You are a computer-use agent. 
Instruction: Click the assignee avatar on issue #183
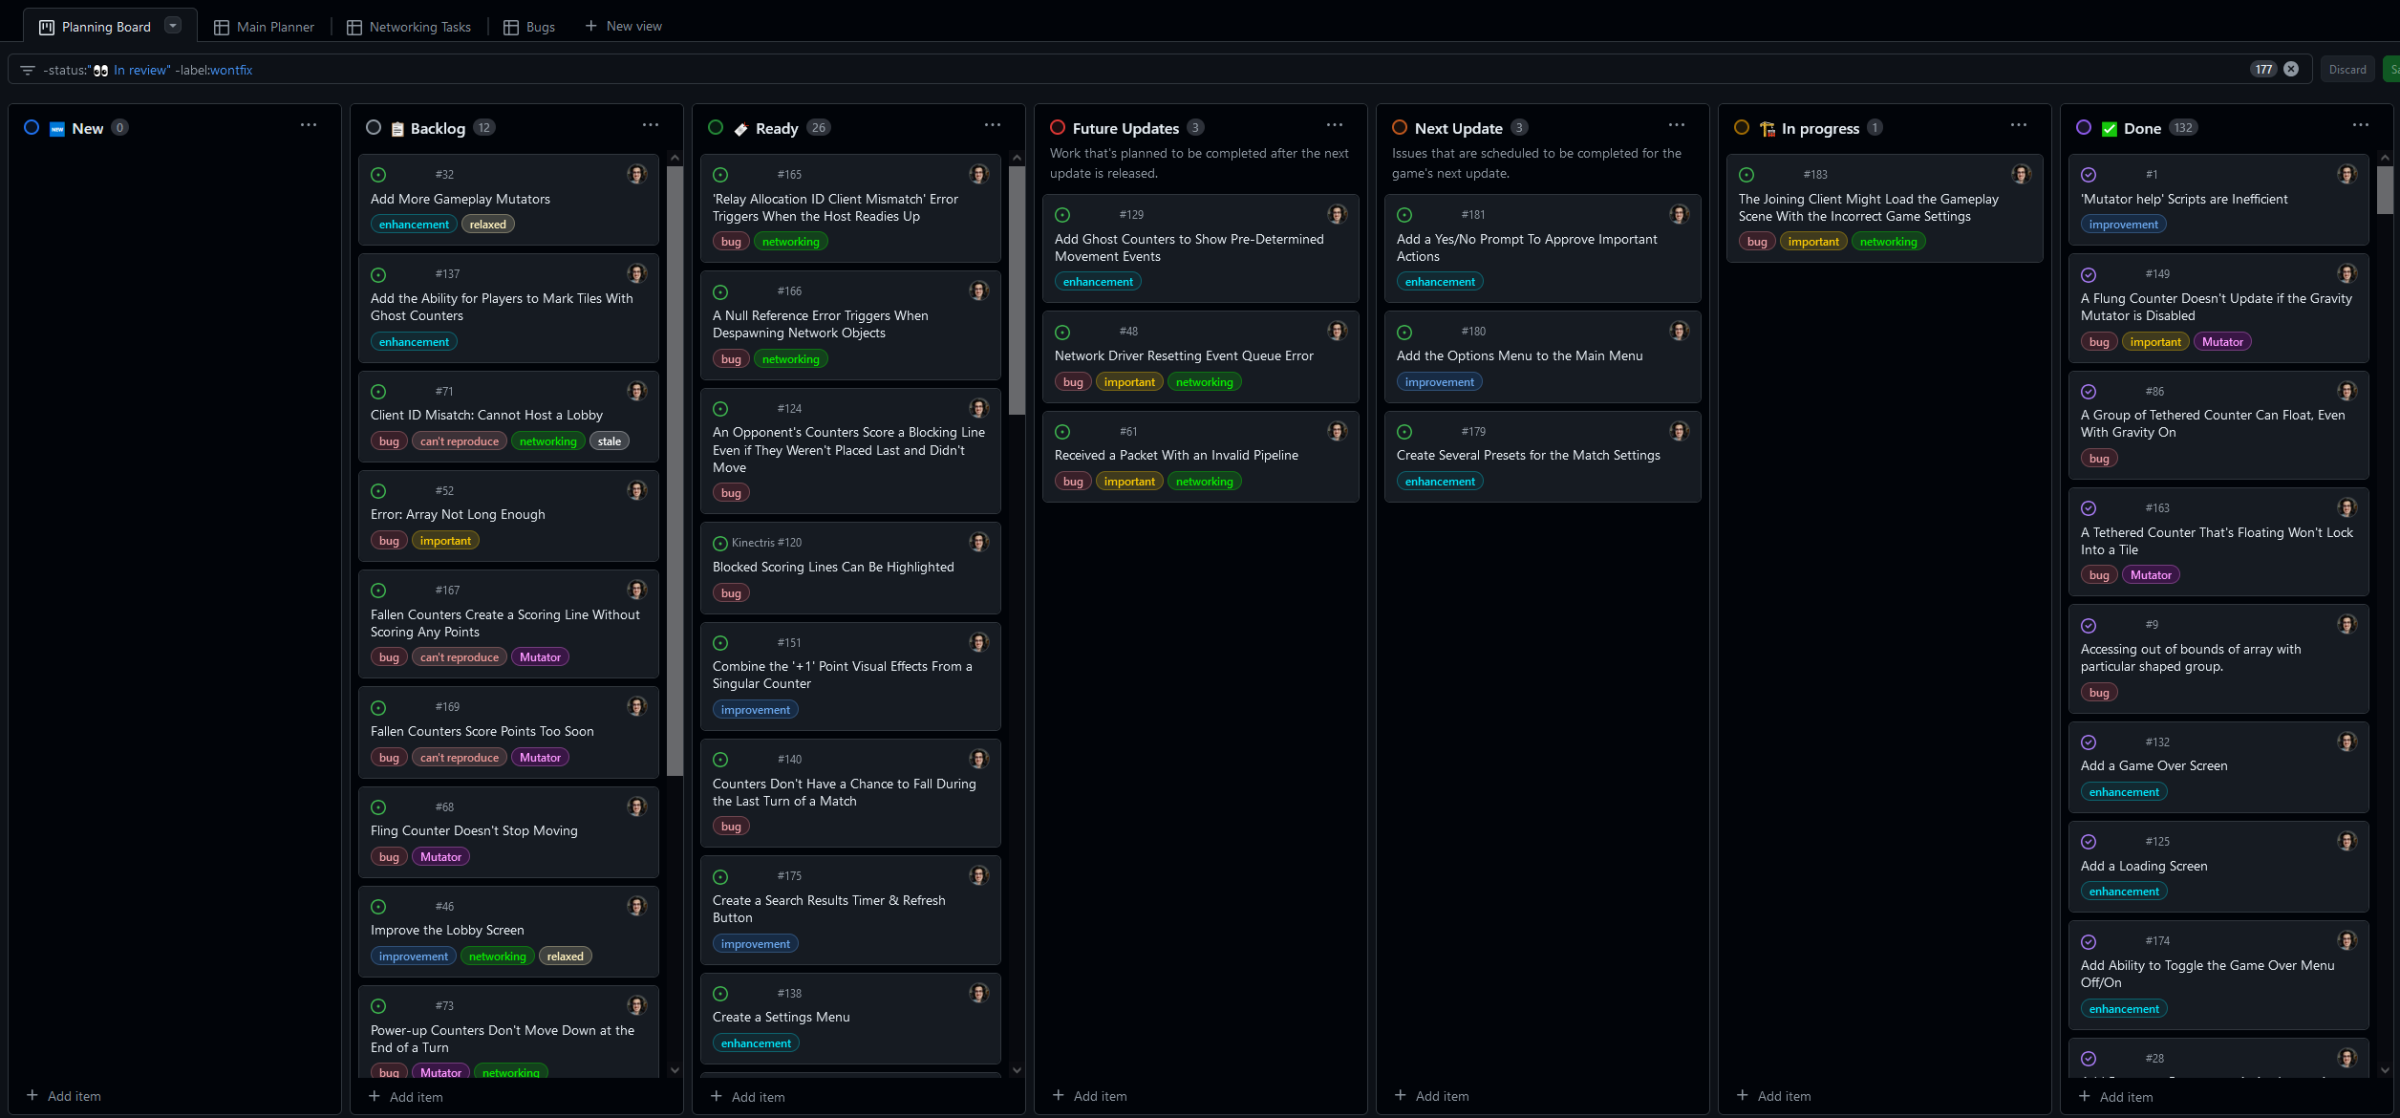[x=2022, y=174]
